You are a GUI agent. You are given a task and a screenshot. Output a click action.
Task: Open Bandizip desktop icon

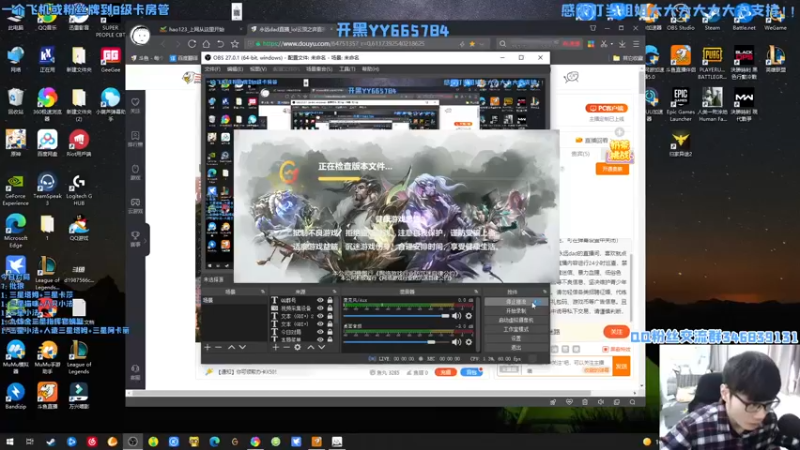(15, 396)
